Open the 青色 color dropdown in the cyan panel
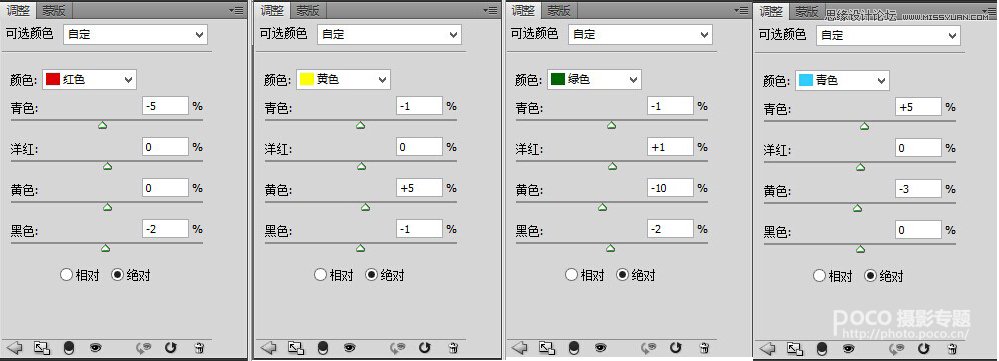This screenshot has width=999, height=361. tap(842, 81)
